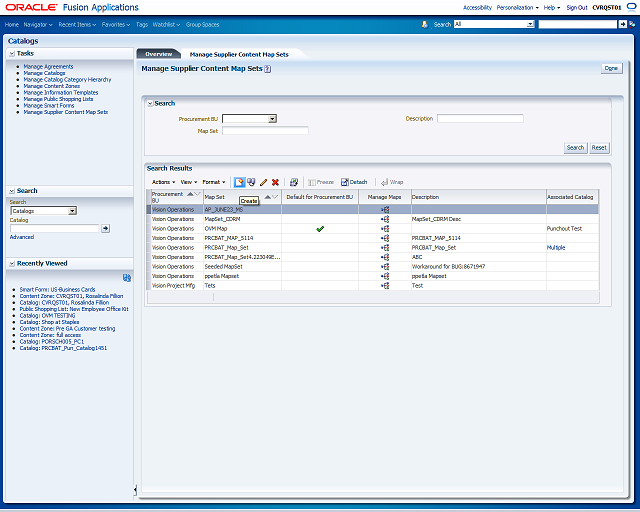This screenshot has height=512, width=640.
Task: Open Smart Form: US-Business Cards recent item
Action: pyautogui.click(x=58, y=289)
